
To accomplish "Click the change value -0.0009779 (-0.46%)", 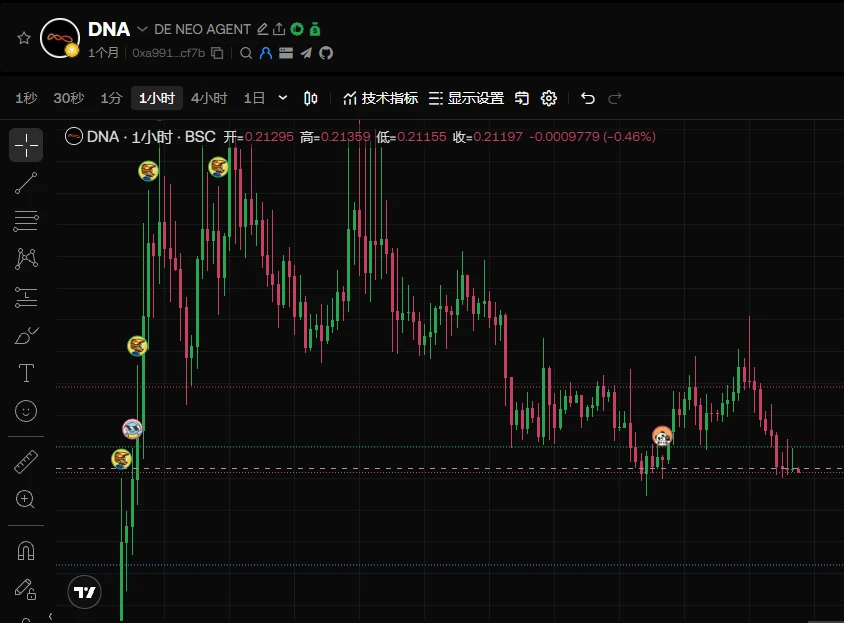I will 592,137.
